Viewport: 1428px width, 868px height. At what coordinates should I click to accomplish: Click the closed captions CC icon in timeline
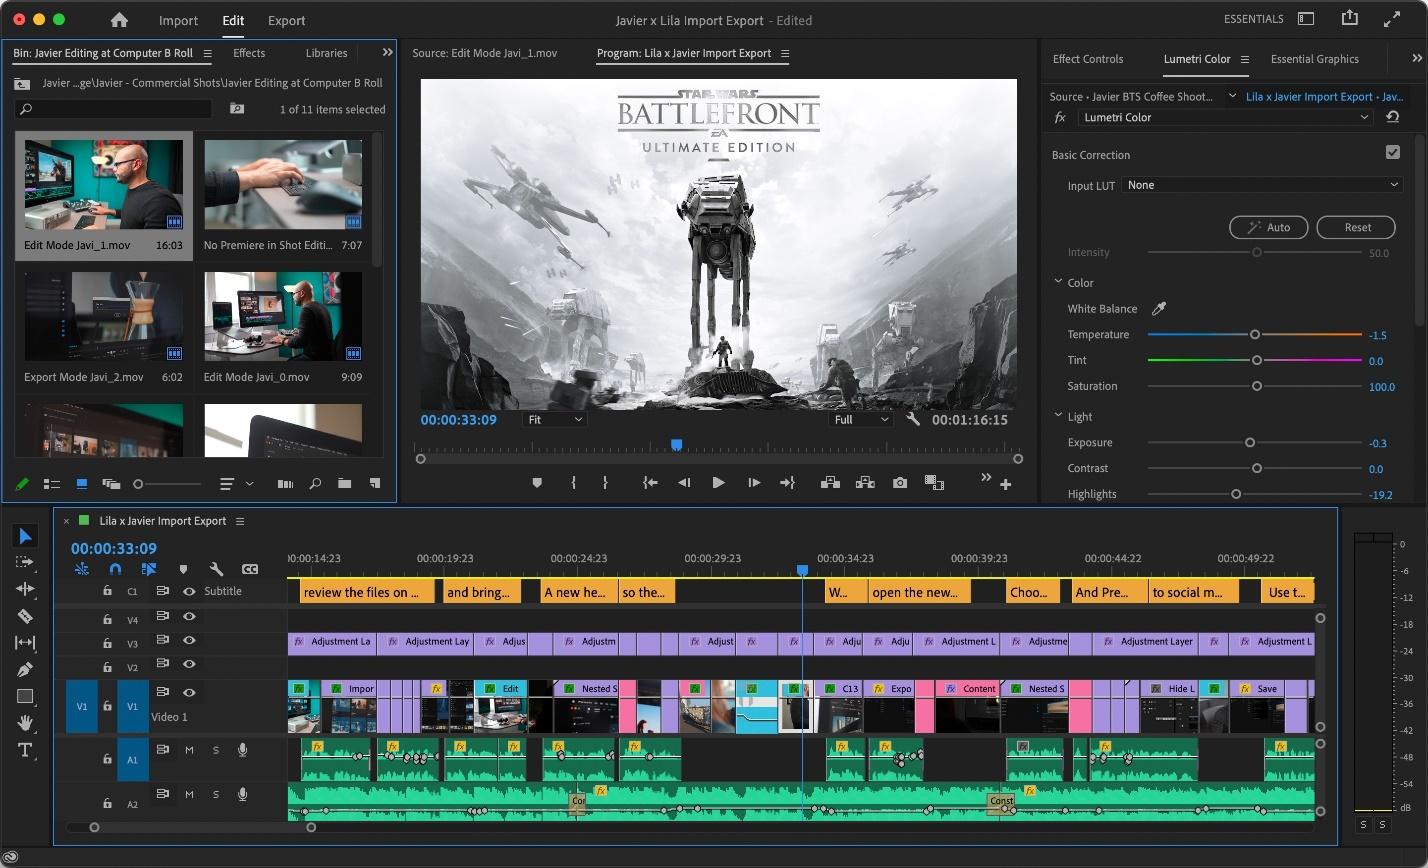point(250,569)
